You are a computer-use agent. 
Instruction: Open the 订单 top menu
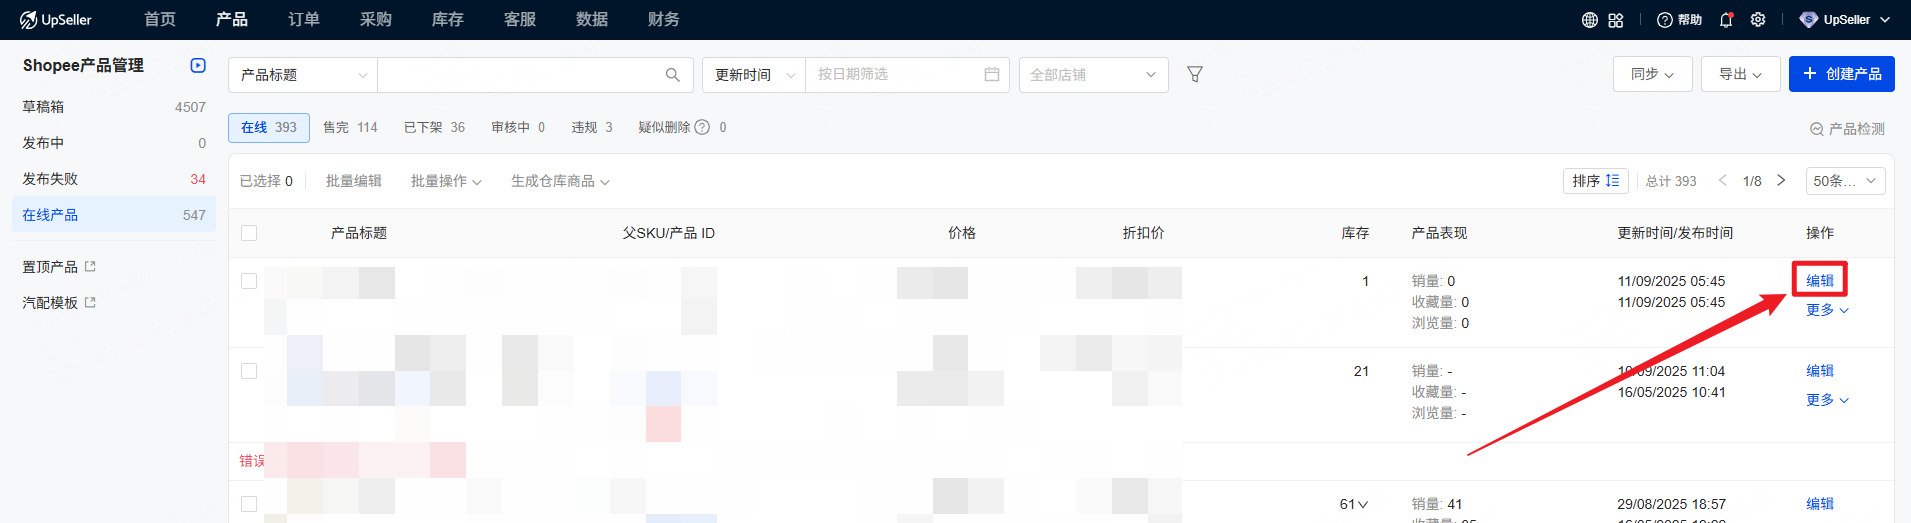point(303,20)
